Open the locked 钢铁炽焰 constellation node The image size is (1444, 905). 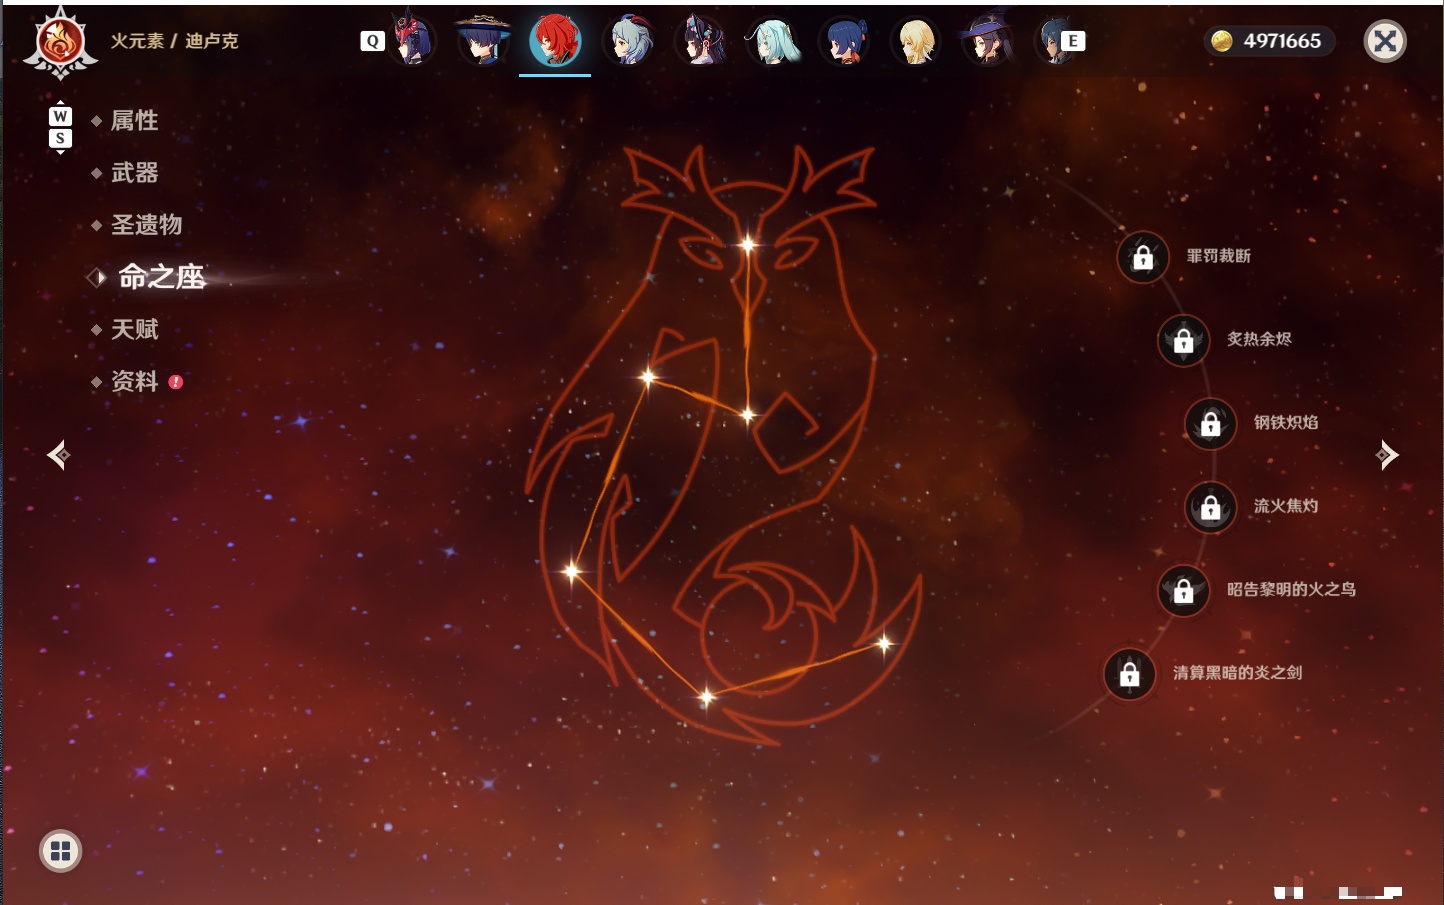pos(1211,423)
